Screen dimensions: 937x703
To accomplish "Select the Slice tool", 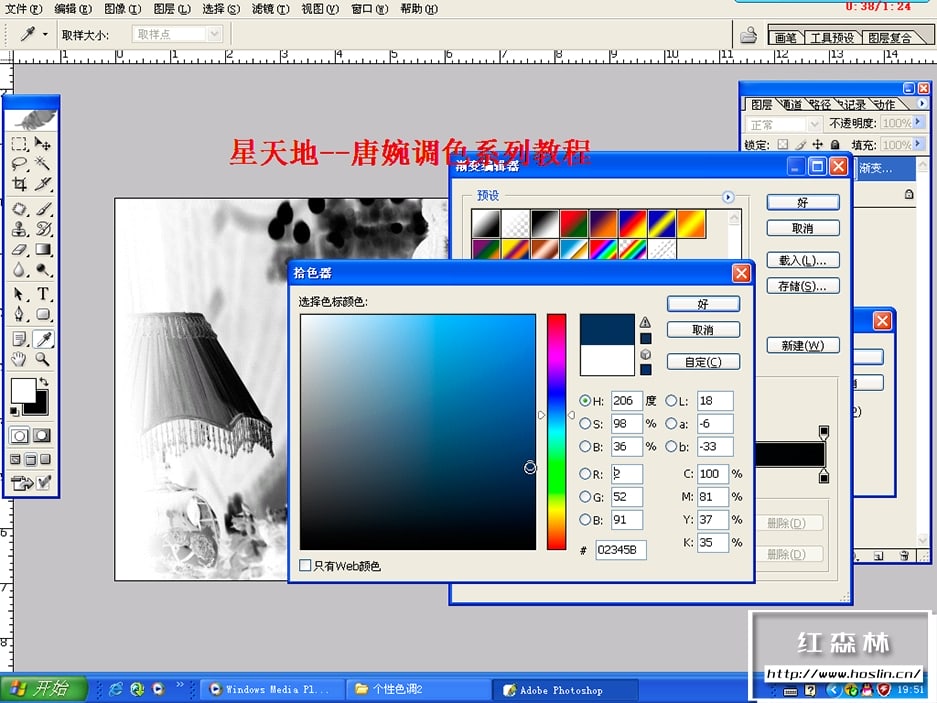I will coord(42,184).
